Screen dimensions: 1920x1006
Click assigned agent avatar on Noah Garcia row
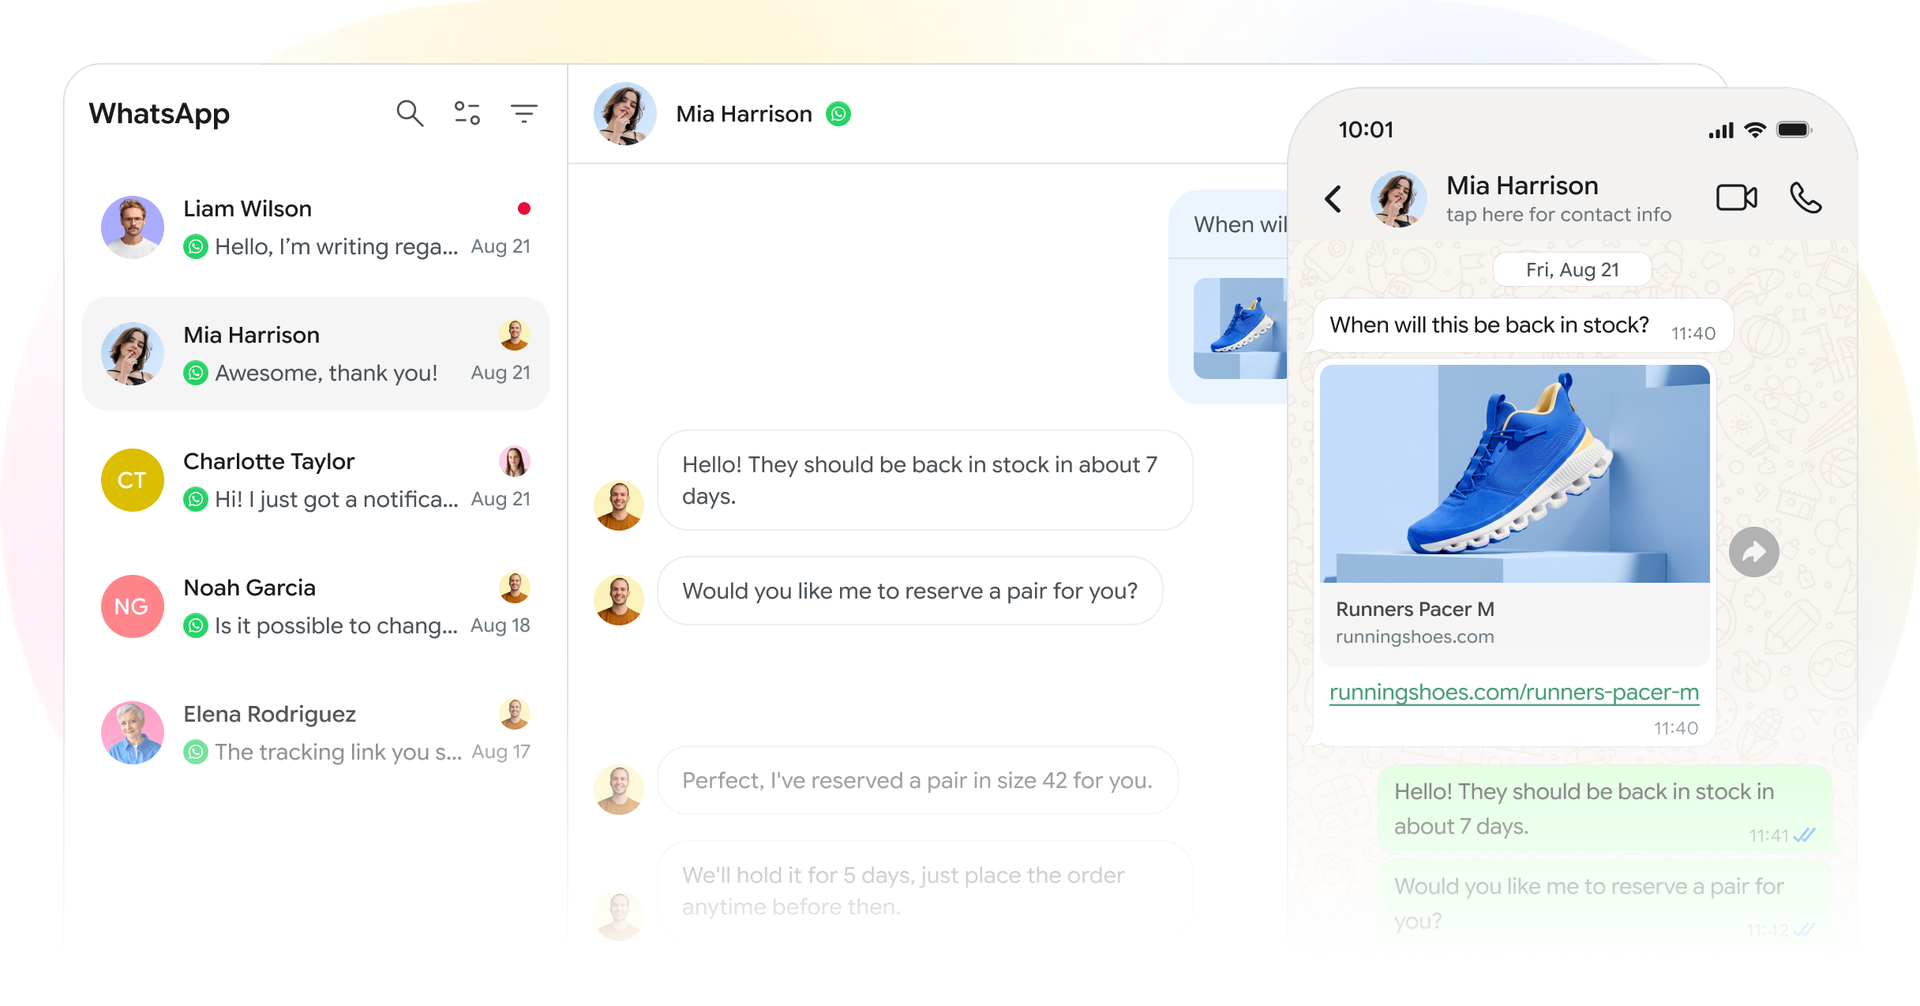[x=514, y=587]
